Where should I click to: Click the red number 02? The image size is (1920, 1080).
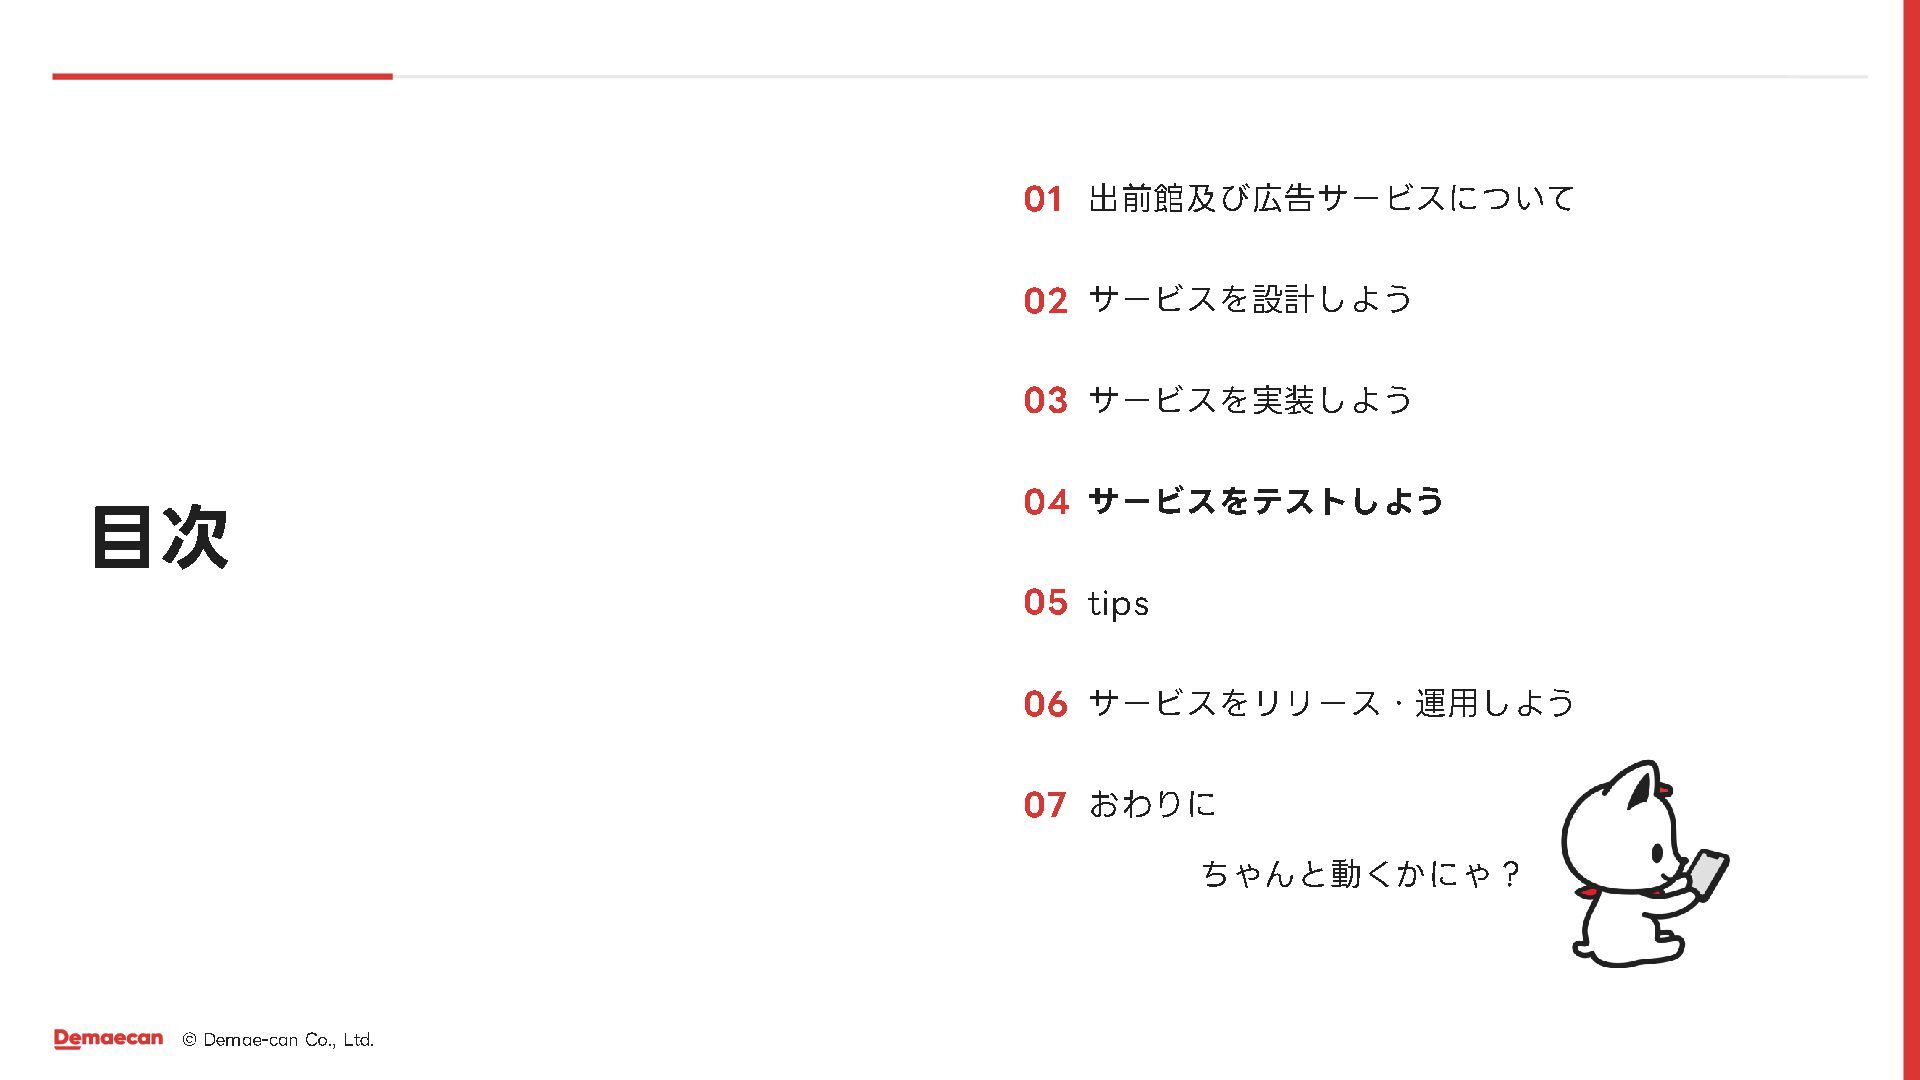click(1045, 300)
